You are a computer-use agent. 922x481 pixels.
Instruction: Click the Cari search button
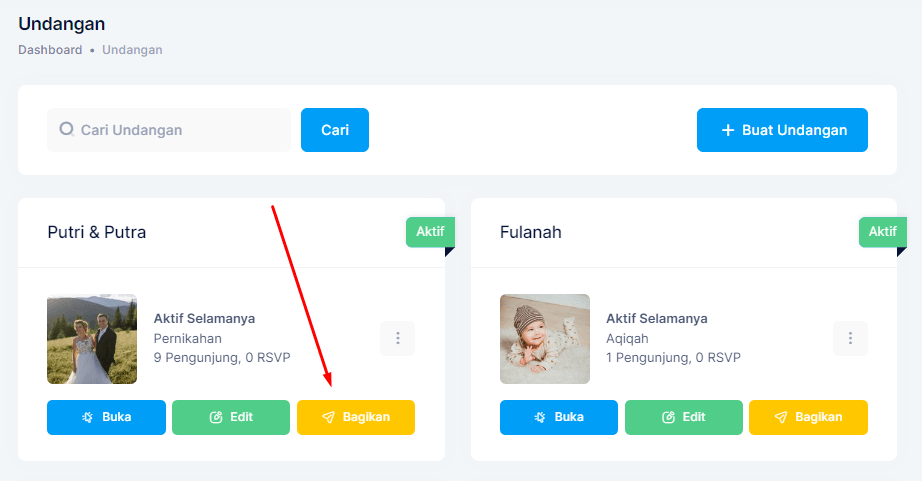click(x=335, y=130)
